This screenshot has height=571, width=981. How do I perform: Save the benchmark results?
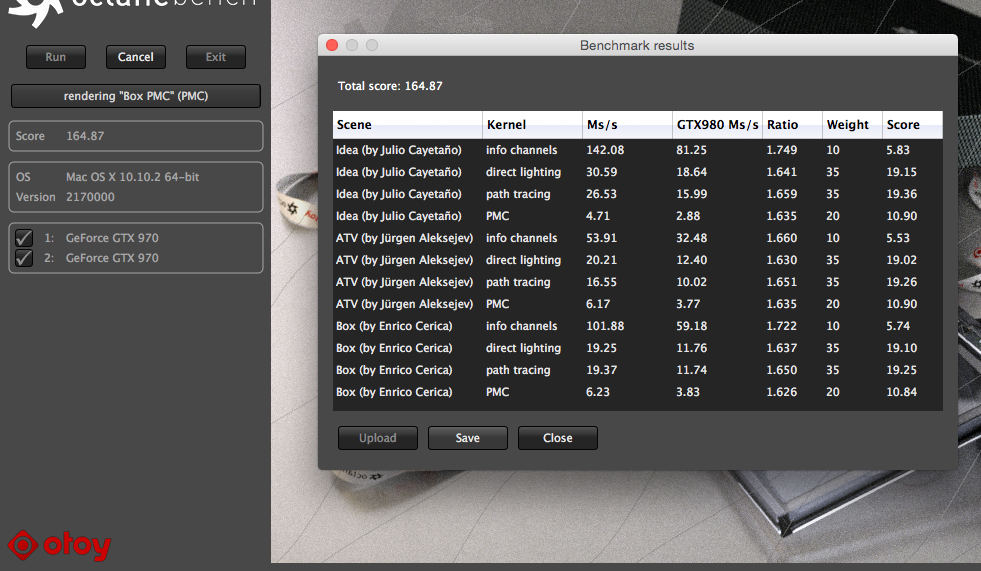(x=468, y=438)
